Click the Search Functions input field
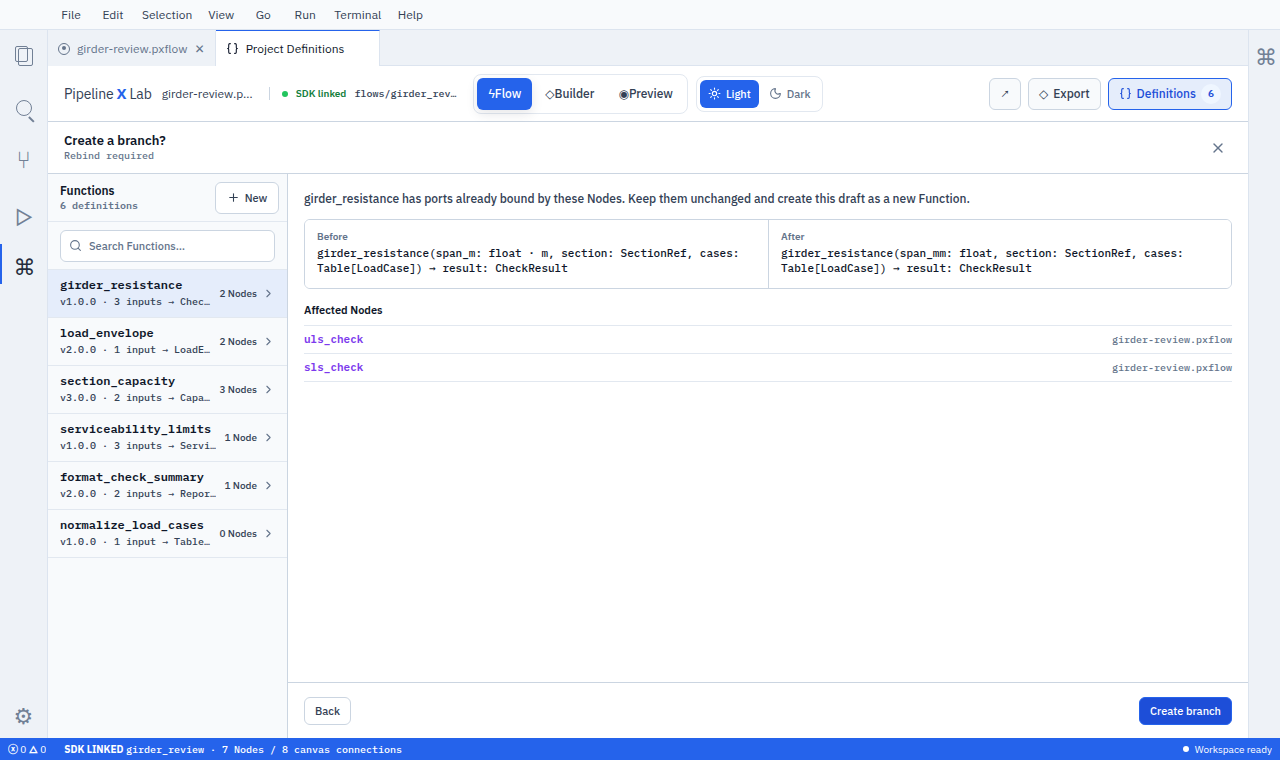Screen dimensions: 1280x760 (167, 246)
